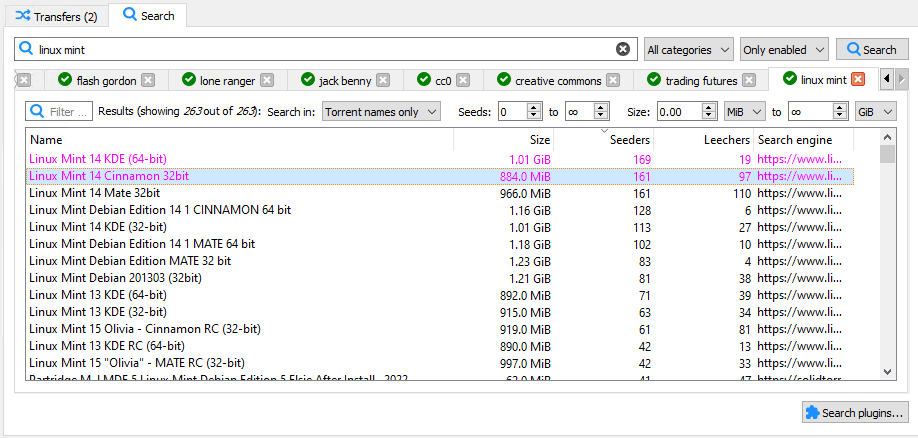Select Linux Mint 14 Mate 32bit row
The width and height of the screenshot is (918, 438).
point(440,193)
